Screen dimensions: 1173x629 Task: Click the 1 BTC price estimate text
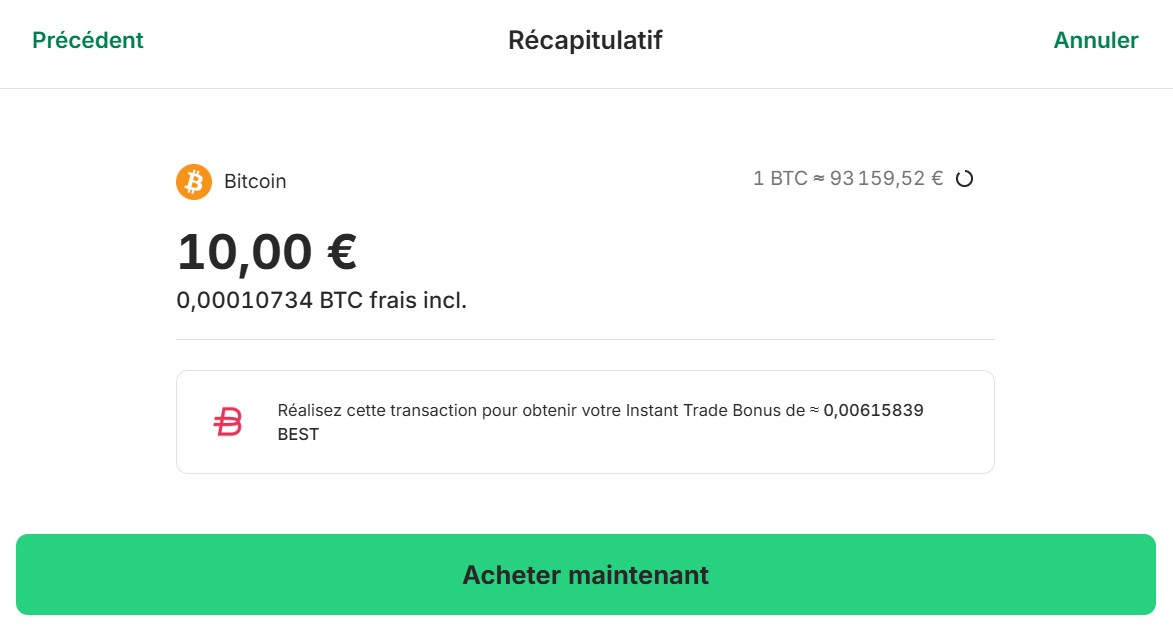click(847, 178)
